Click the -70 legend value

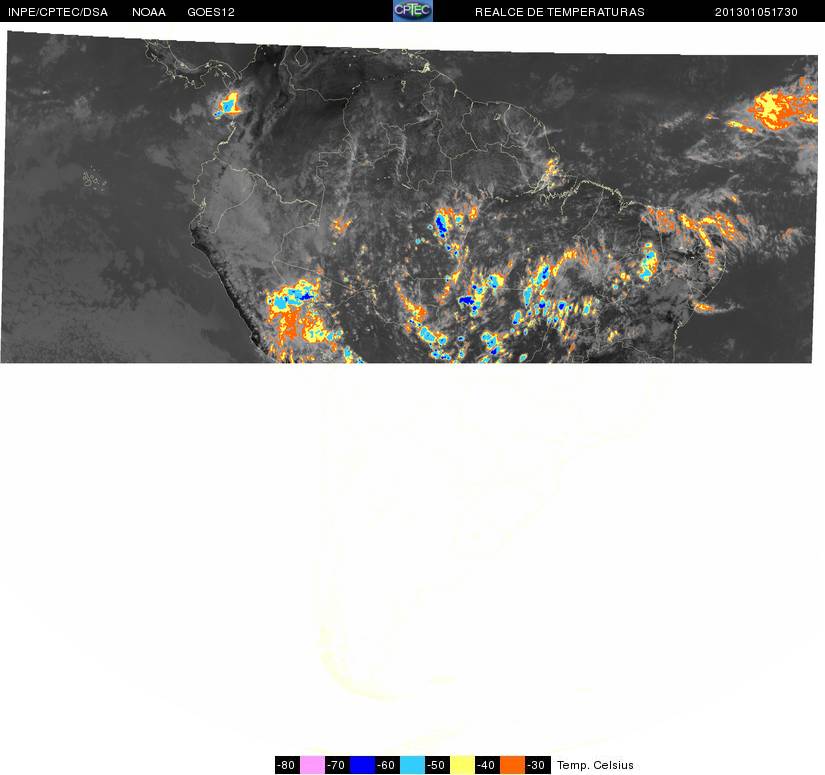click(337, 765)
